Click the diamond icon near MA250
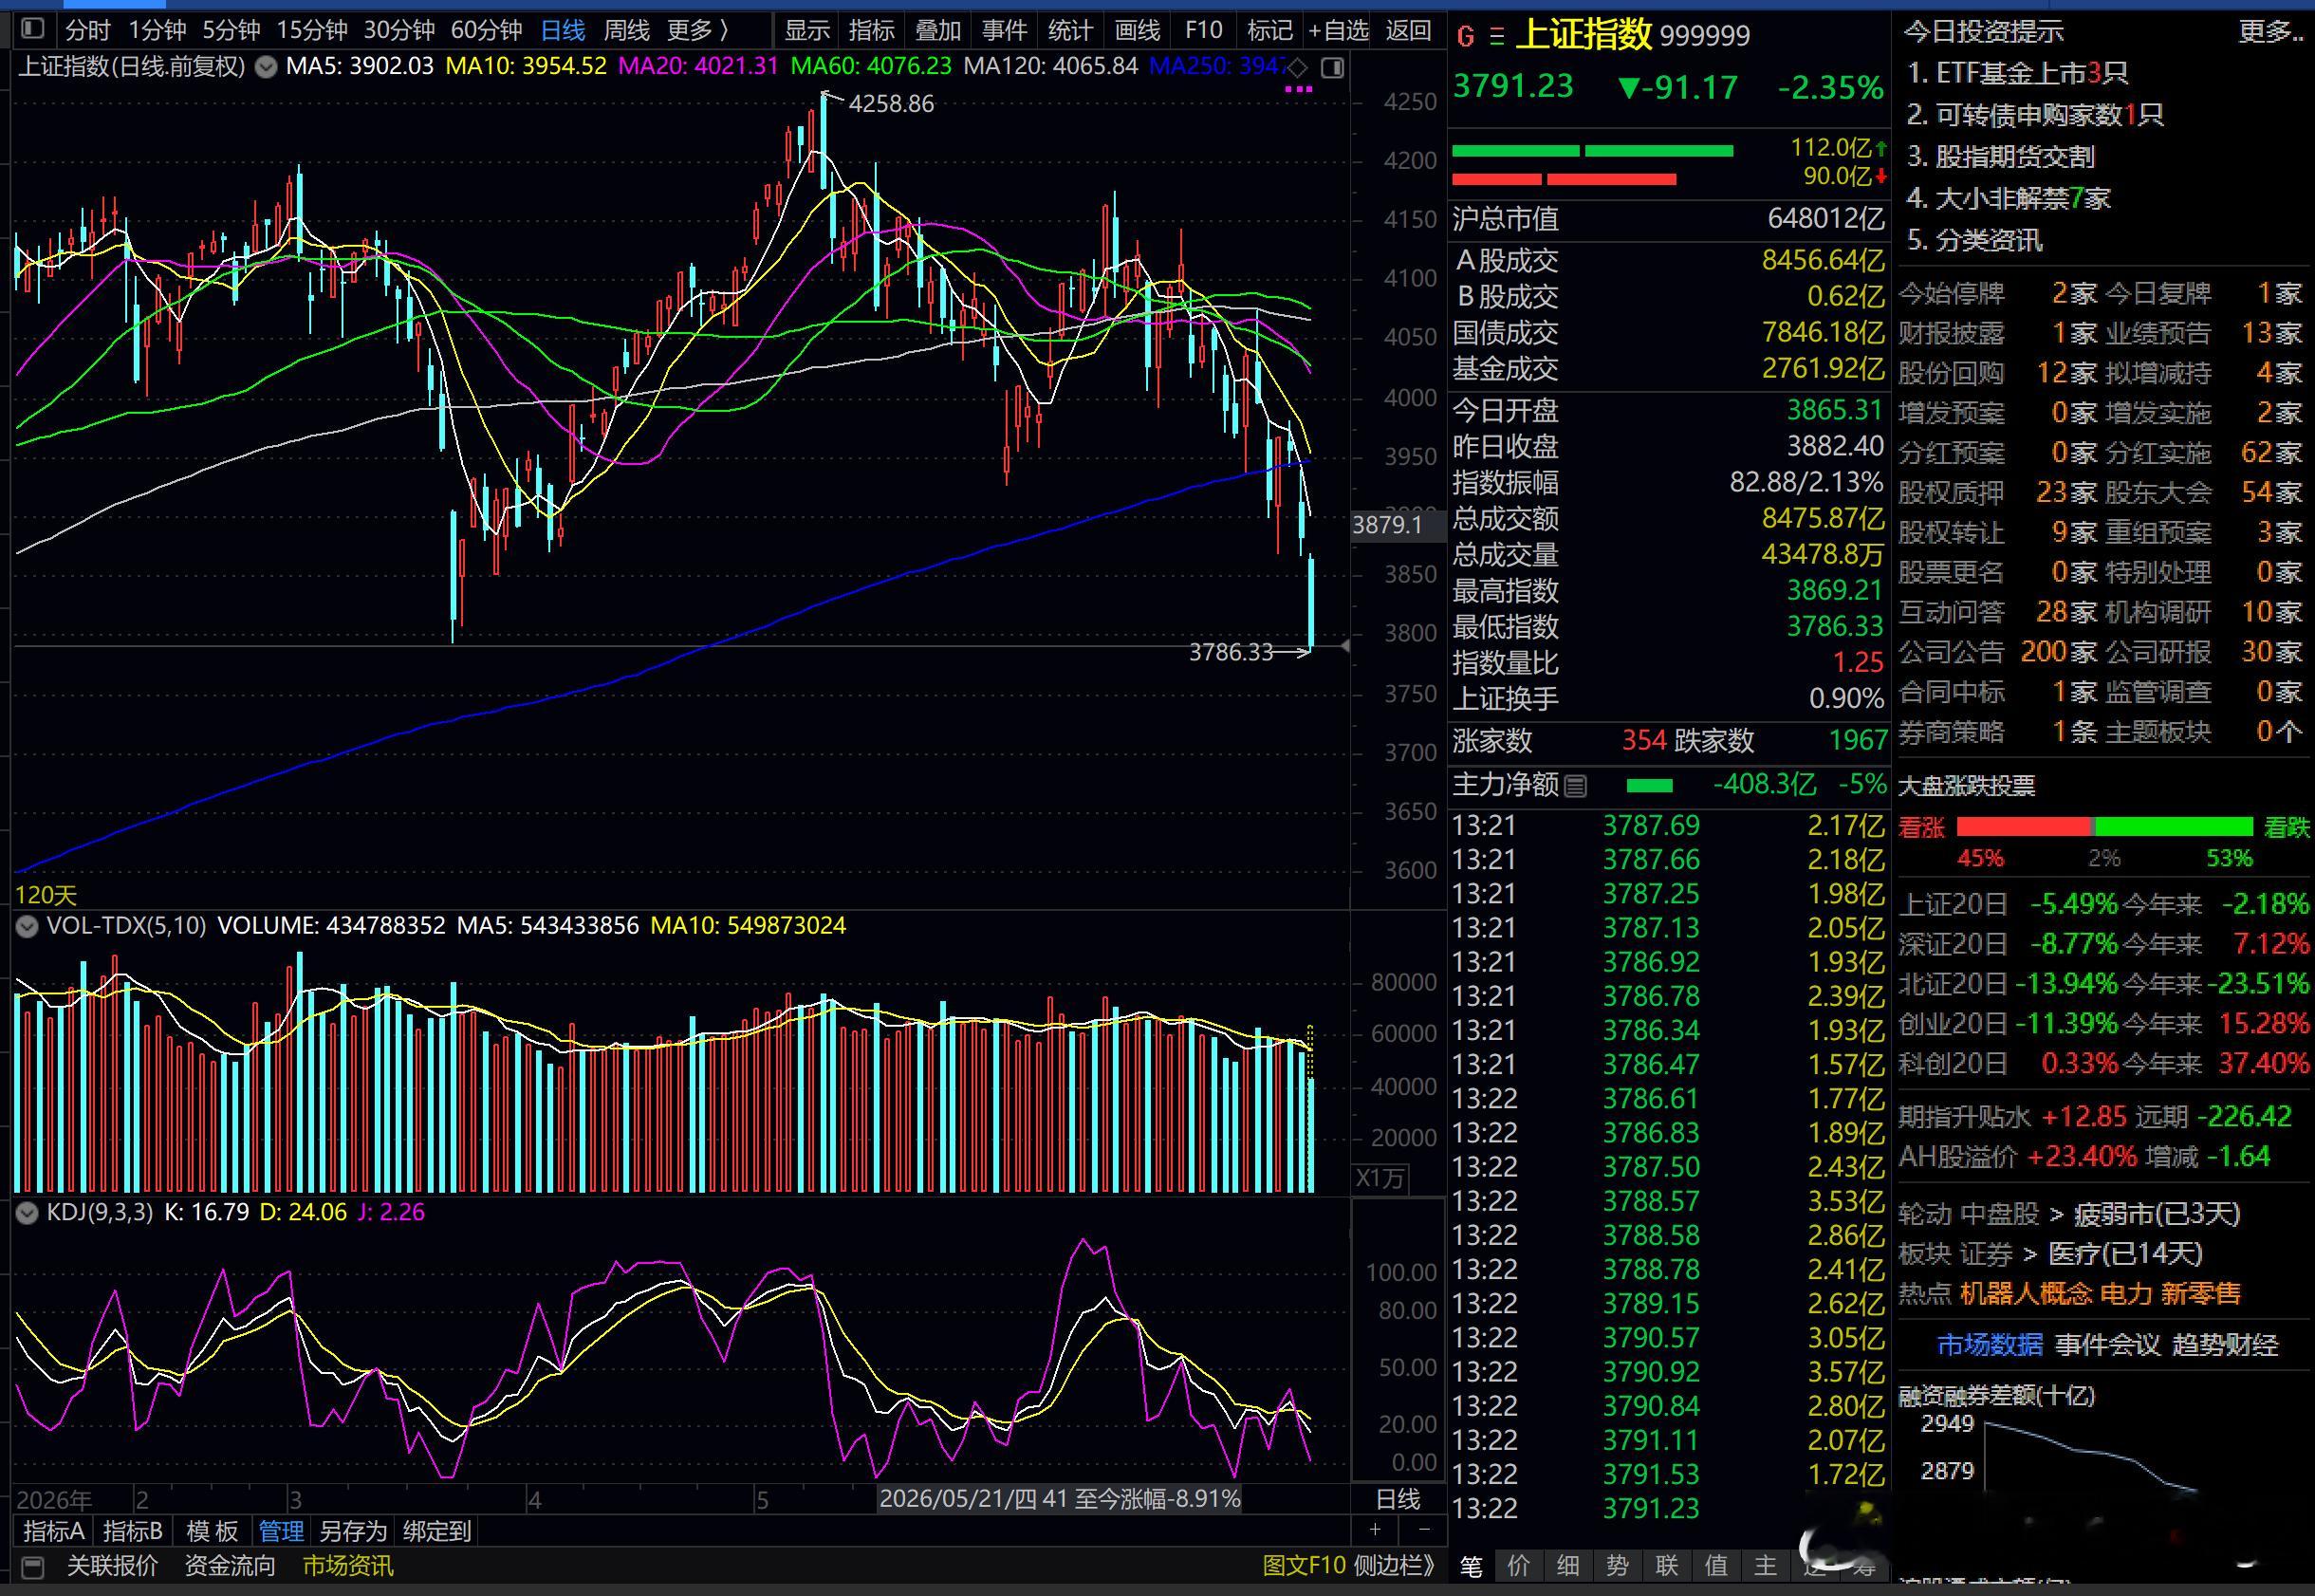The width and height of the screenshot is (2315, 1596). [1297, 67]
